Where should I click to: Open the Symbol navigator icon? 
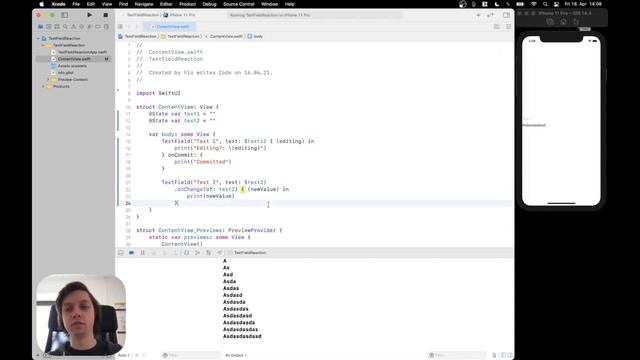[57, 27]
